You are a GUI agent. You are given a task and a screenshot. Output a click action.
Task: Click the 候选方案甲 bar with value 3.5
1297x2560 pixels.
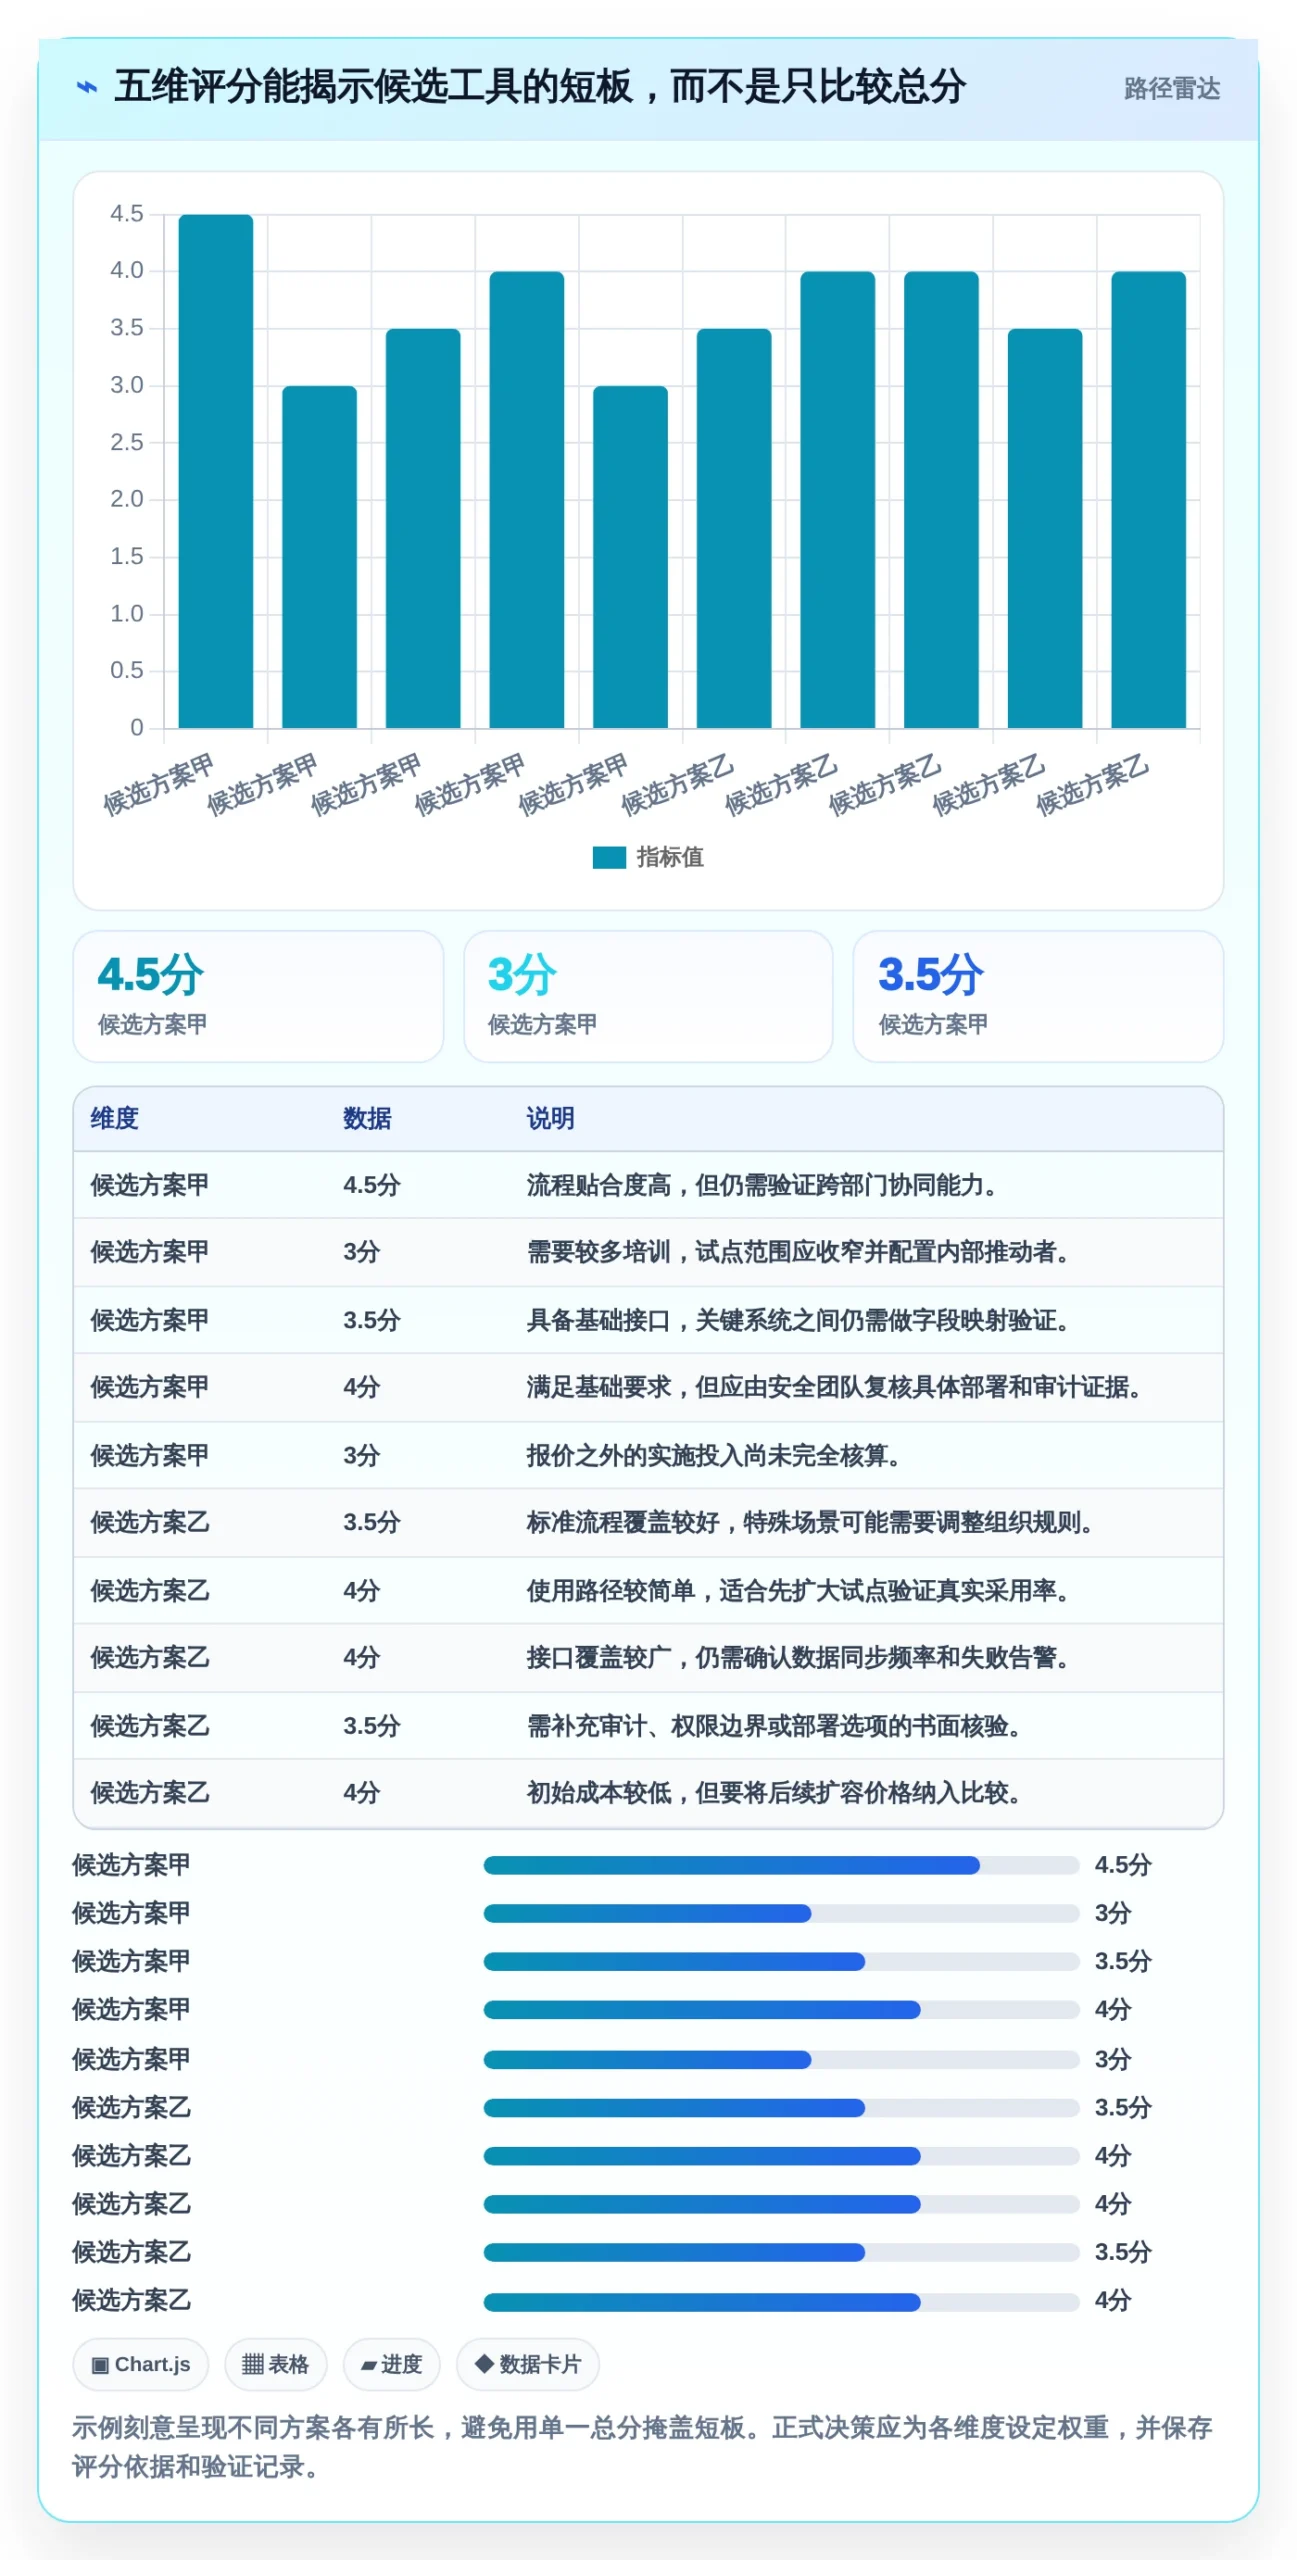pos(423,528)
